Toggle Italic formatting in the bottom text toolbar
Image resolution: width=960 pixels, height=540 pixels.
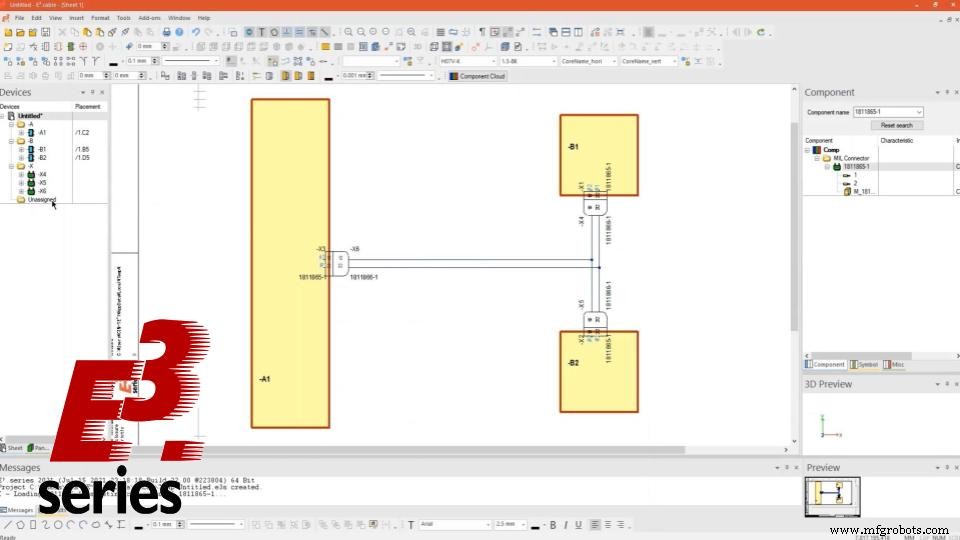565,525
